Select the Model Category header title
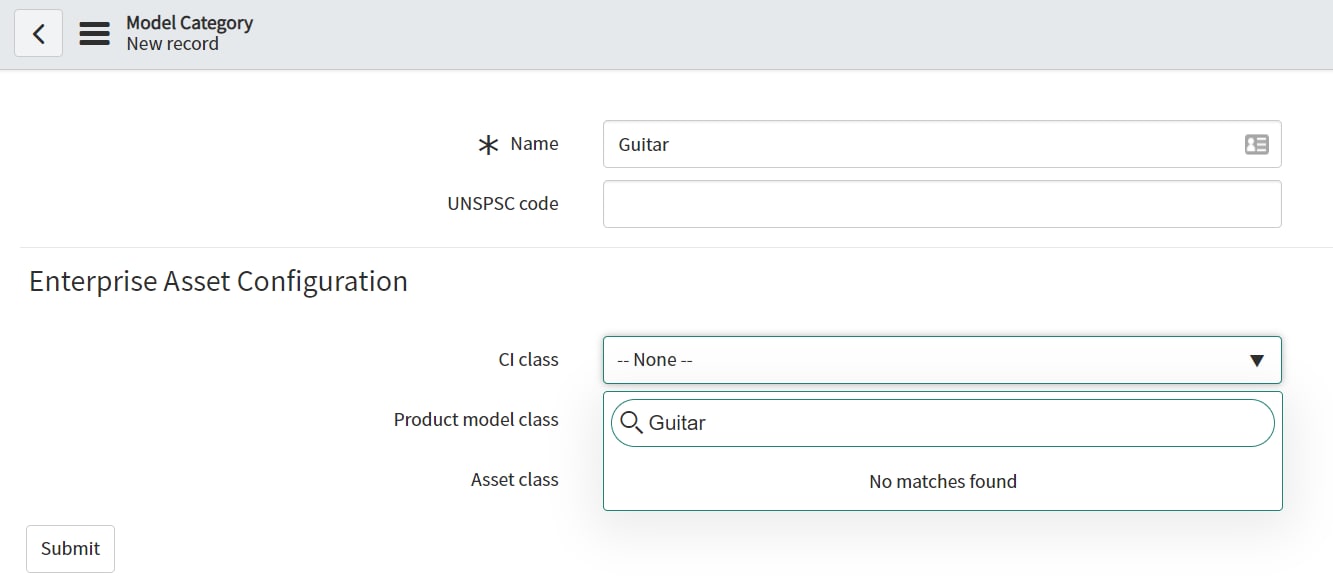Image resolution: width=1333 pixels, height=587 pixels. click(x=188, y=22)
